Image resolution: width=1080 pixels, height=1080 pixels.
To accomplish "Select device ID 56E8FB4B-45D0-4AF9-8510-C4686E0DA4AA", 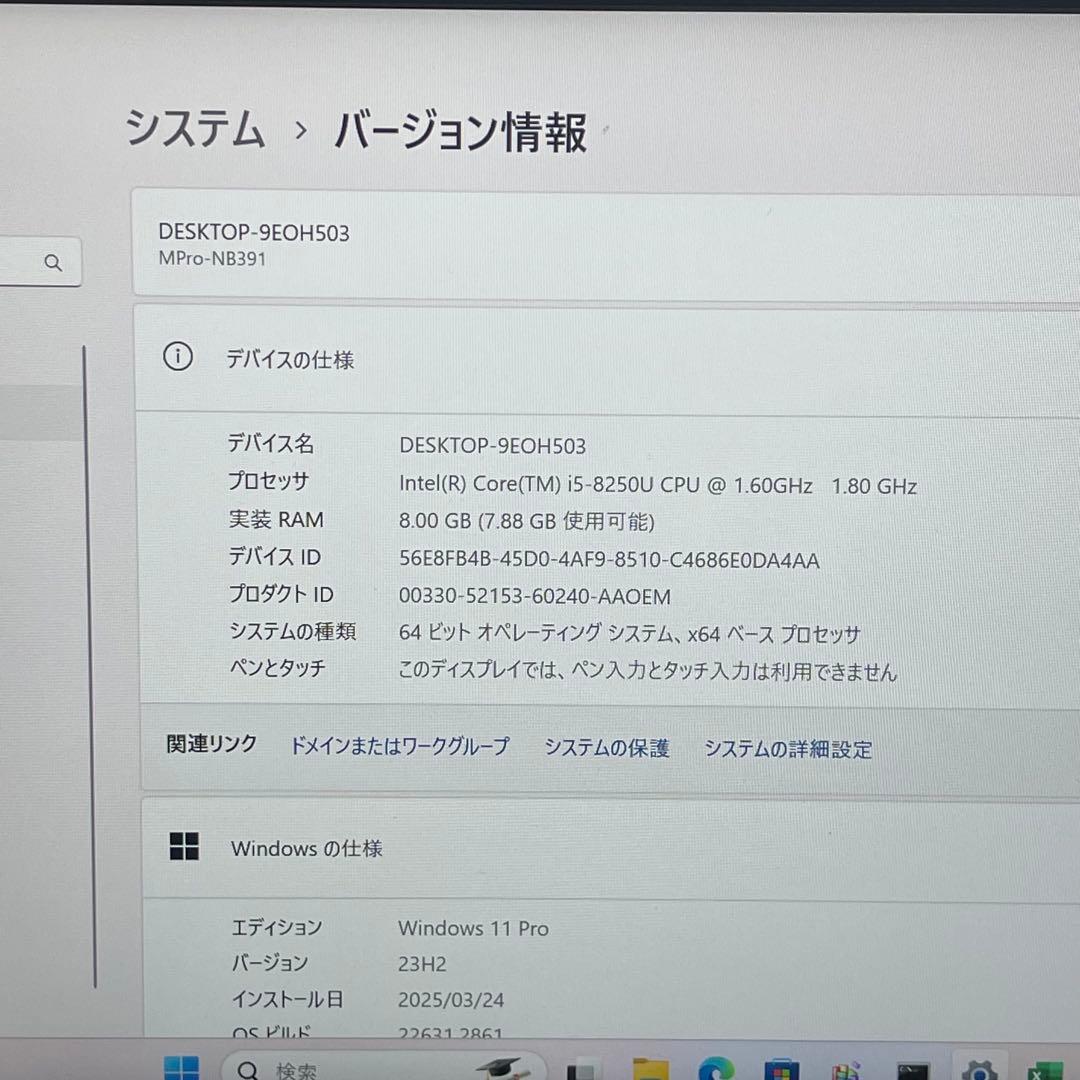I will 609,559.
